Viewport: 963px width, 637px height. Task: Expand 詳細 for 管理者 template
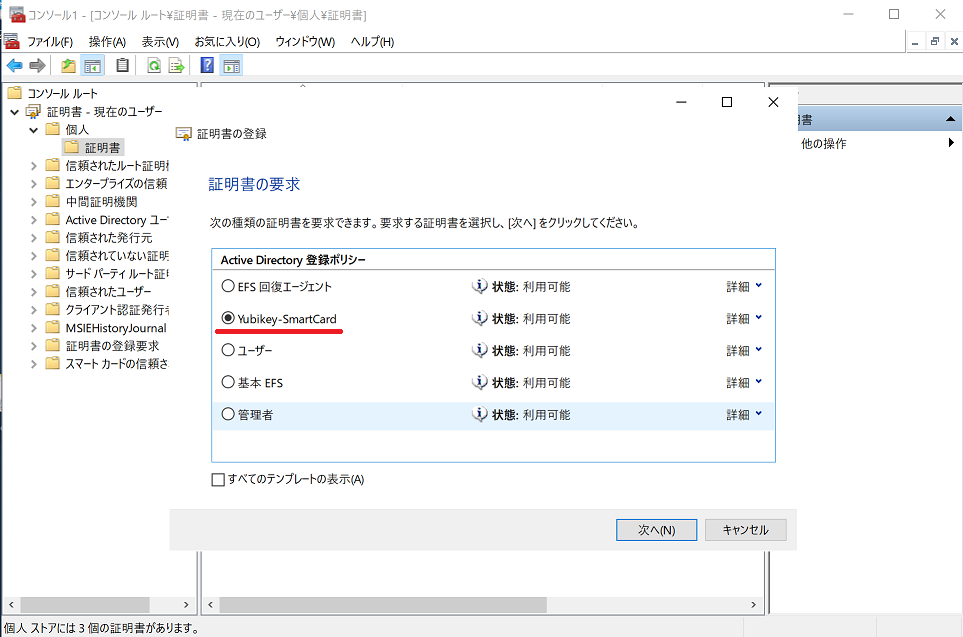[743, 414]
